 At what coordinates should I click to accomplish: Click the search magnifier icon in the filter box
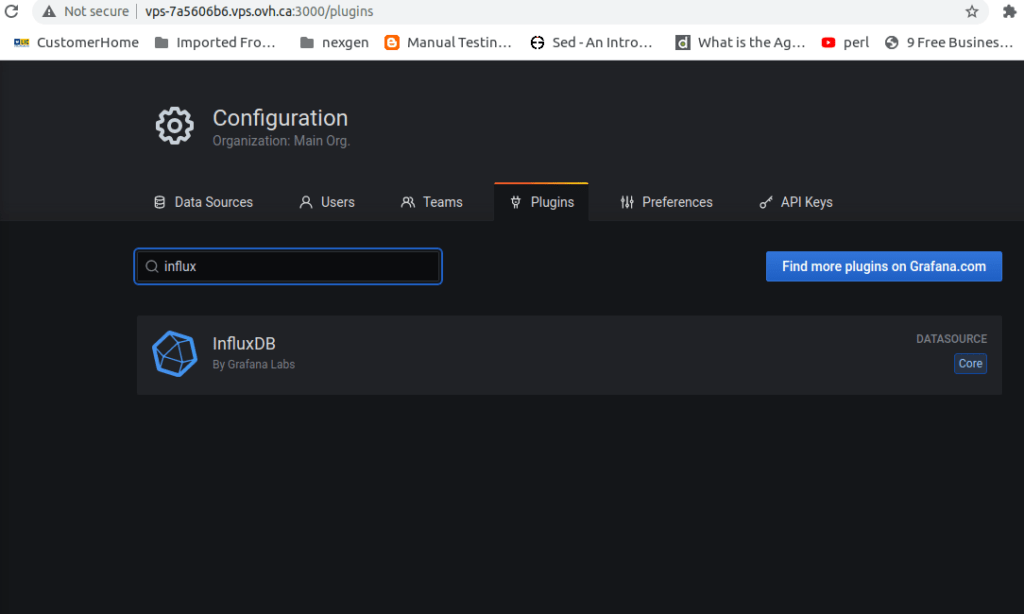pyautogui.click(x=152, y=267)
